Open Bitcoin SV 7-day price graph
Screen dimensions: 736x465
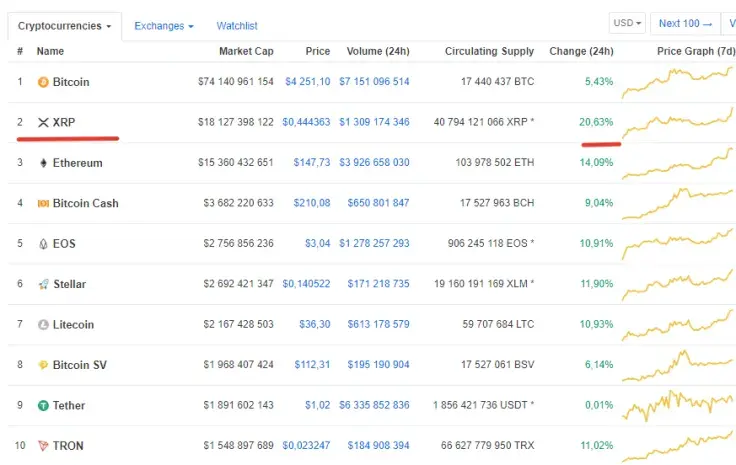click(677, 365)
